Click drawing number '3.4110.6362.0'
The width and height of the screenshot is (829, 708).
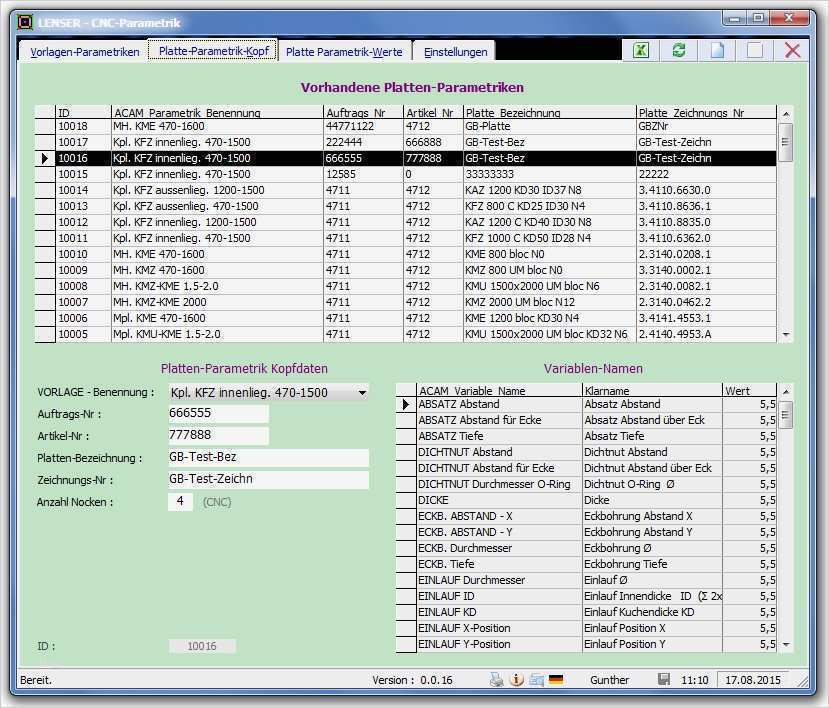706,238
